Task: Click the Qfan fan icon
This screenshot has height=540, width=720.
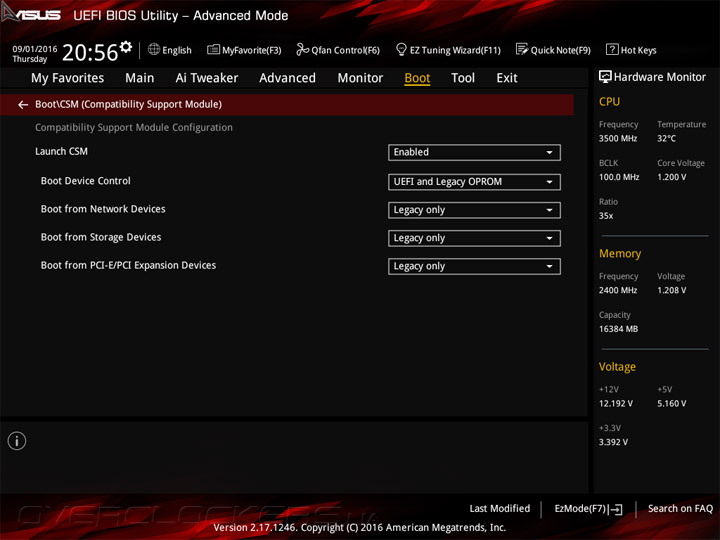Action: [x=302, y=49]
